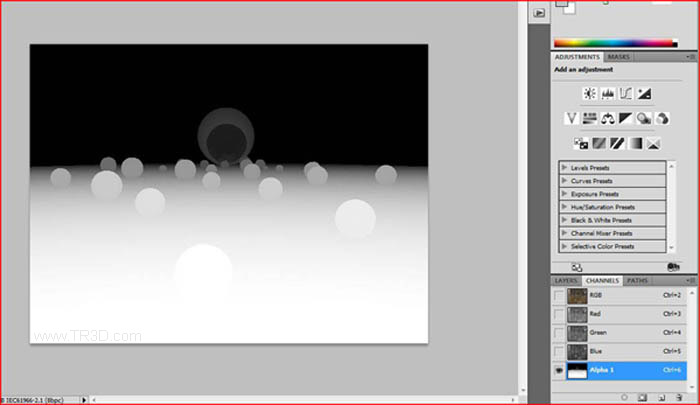Add a Posterize adjustment
The image size is (700, 405).
[x=599, y=144]
